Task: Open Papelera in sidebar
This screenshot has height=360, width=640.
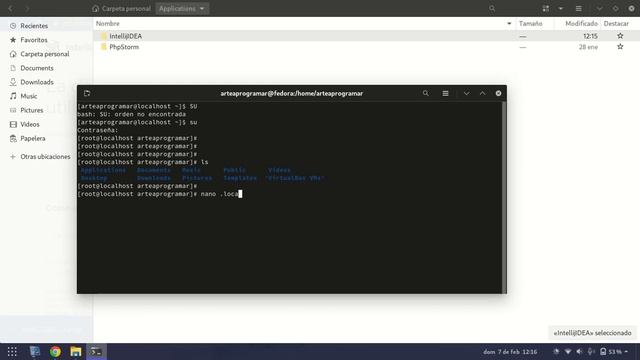Action: (33, 138)
